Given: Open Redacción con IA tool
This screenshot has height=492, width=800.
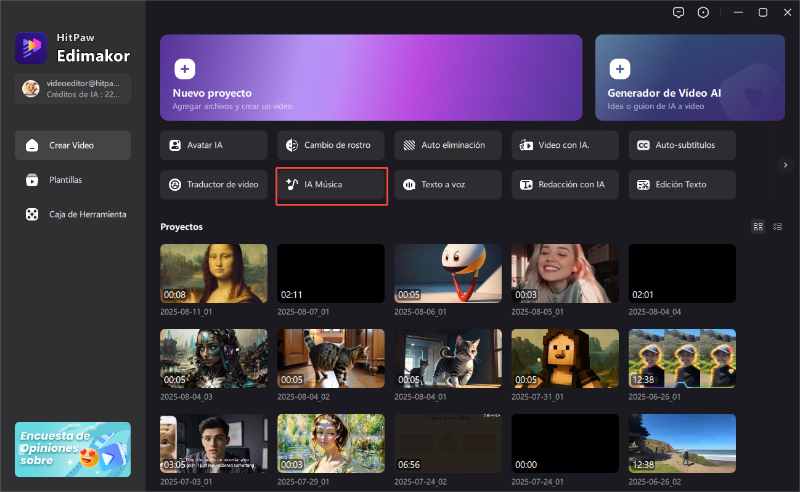Looking at the screenshot, I should tap(565, 185).
